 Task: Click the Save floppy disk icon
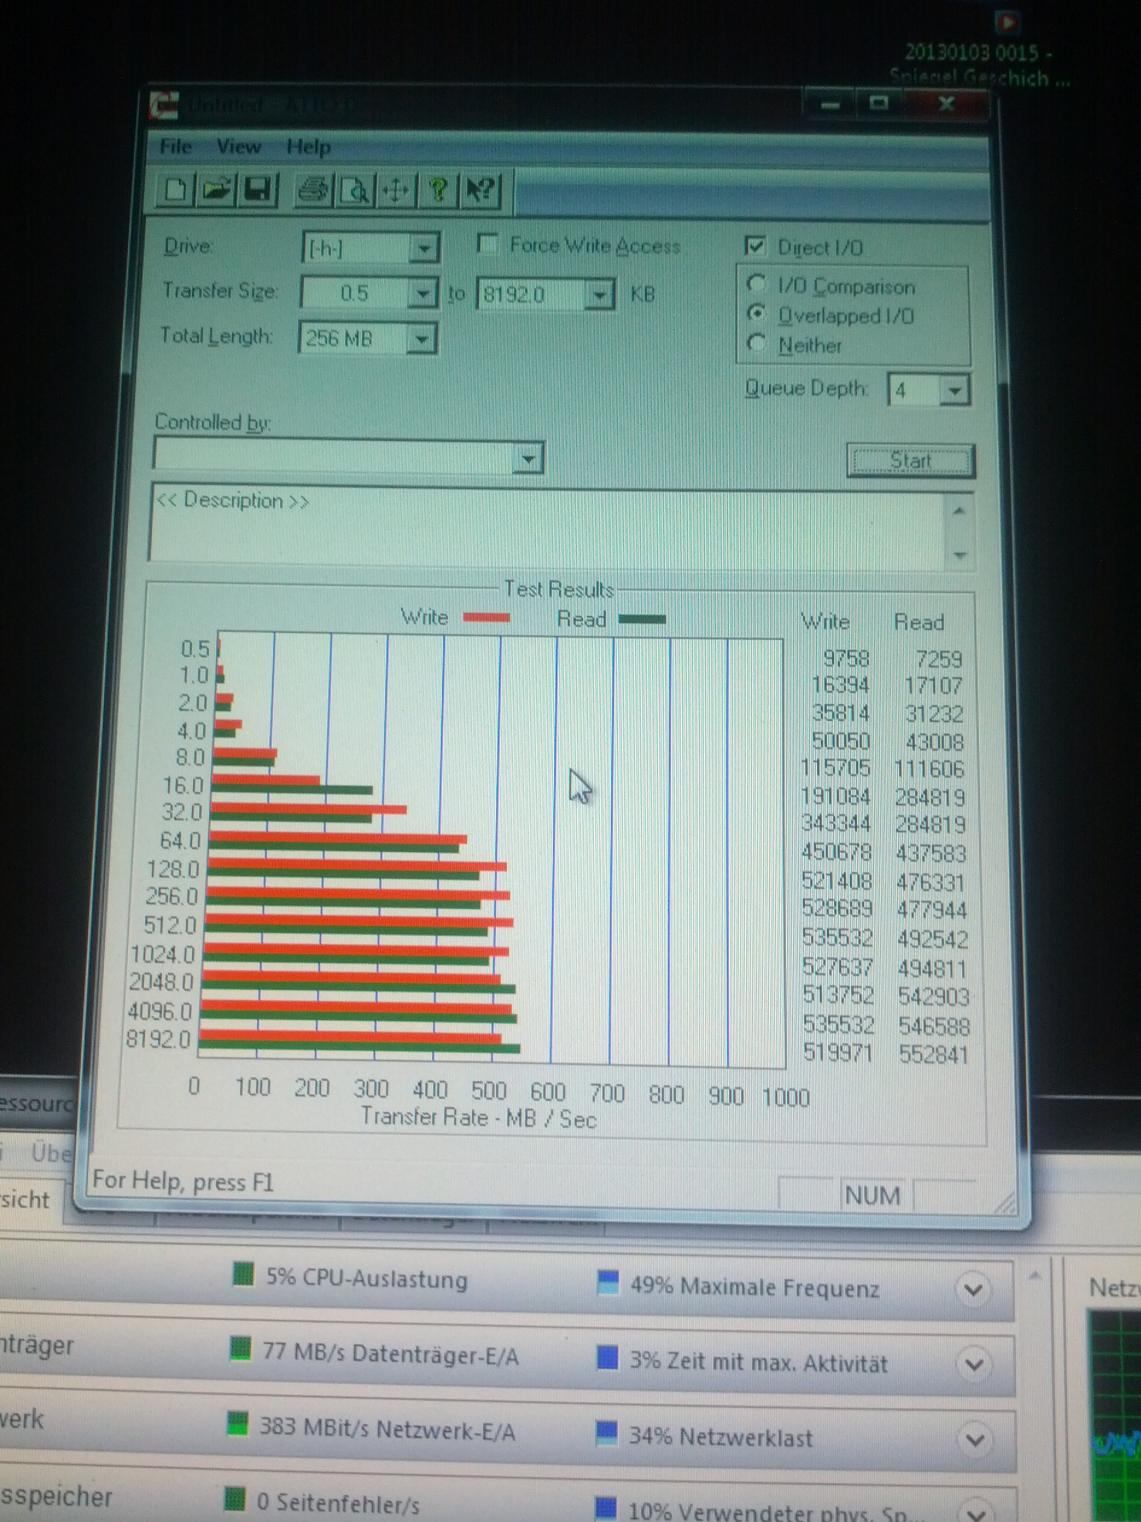[x=257, y=189]
